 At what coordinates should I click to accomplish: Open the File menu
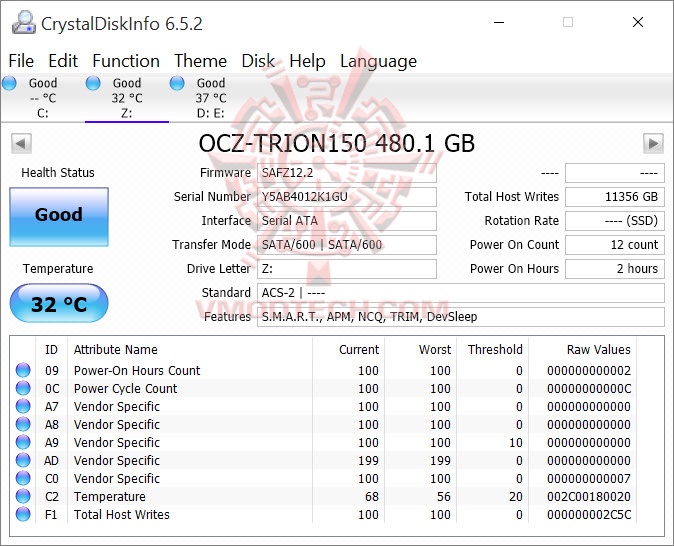click(21, 61)
